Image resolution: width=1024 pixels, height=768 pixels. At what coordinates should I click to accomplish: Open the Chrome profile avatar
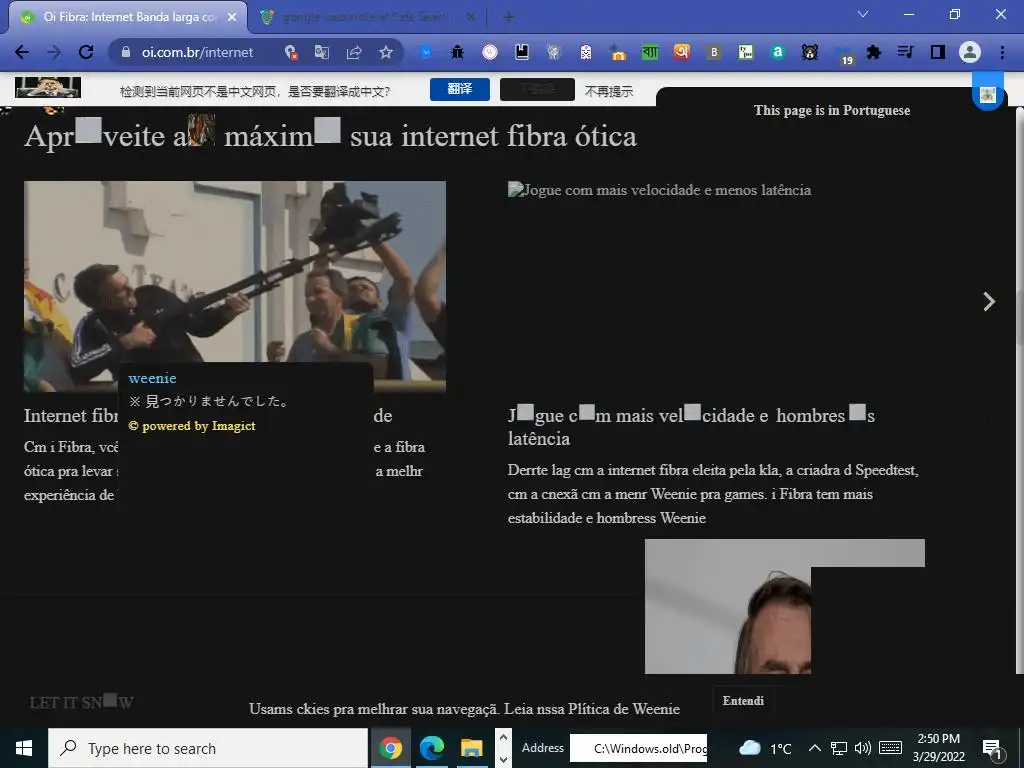pos(970,52)
